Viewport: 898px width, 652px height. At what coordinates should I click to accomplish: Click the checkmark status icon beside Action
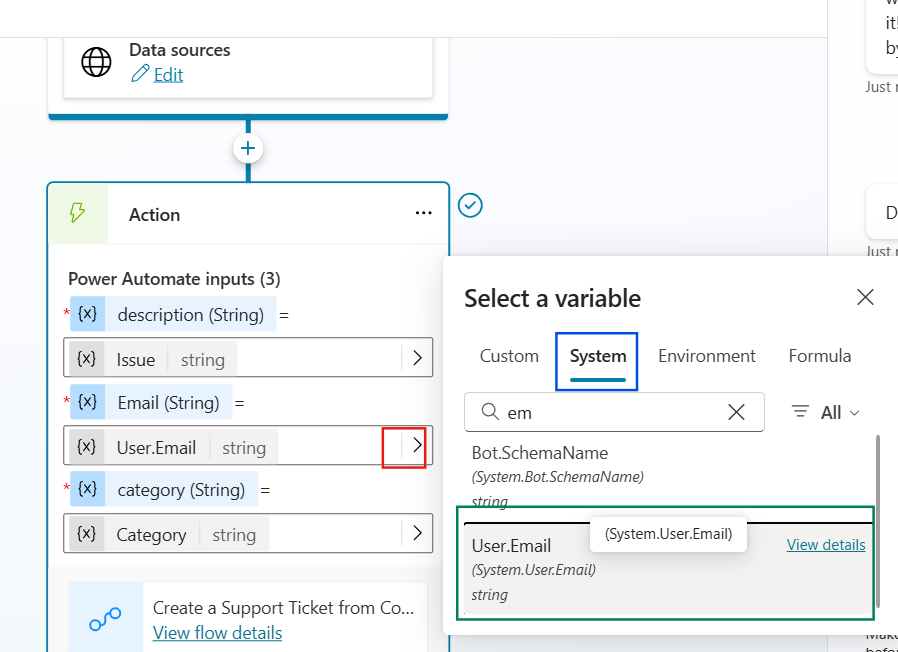pos(470,205)
